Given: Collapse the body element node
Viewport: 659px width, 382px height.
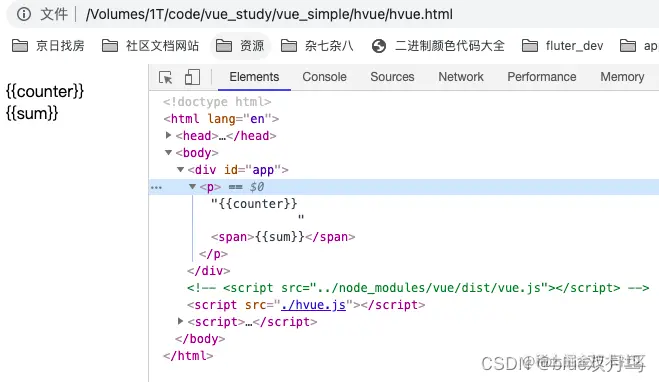Looking at the screenshot, I should 168,153.
